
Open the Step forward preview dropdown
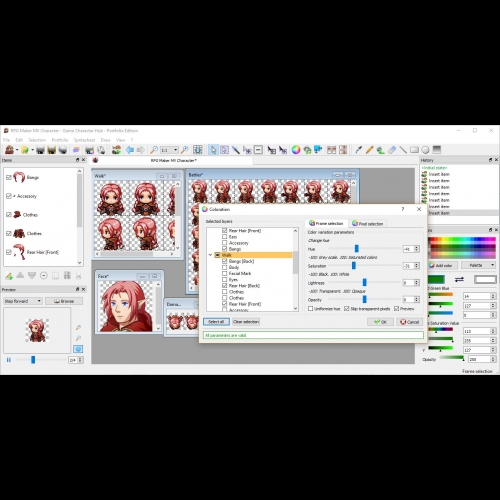pos(23,301)
